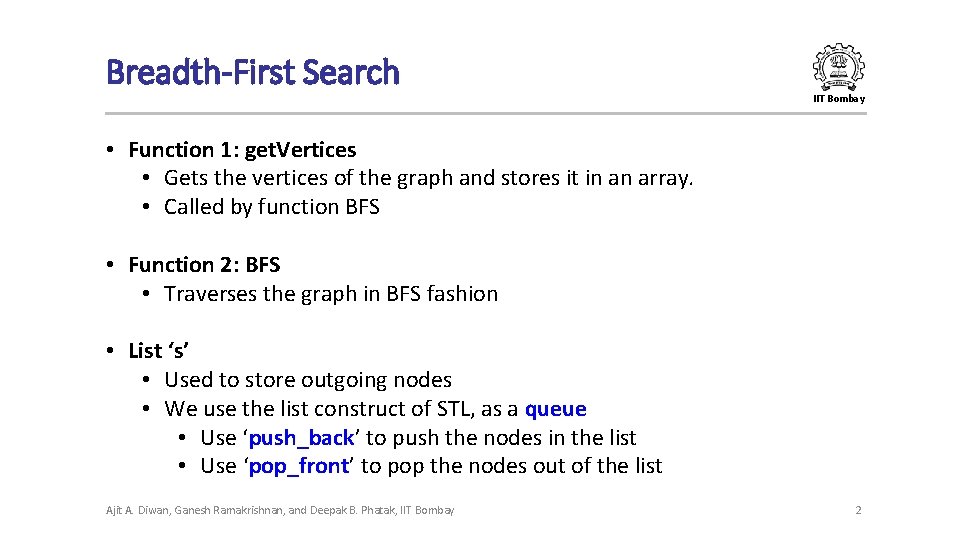
Task: Click the "IIT Bombay" caption under the logo
Action: 839,99
